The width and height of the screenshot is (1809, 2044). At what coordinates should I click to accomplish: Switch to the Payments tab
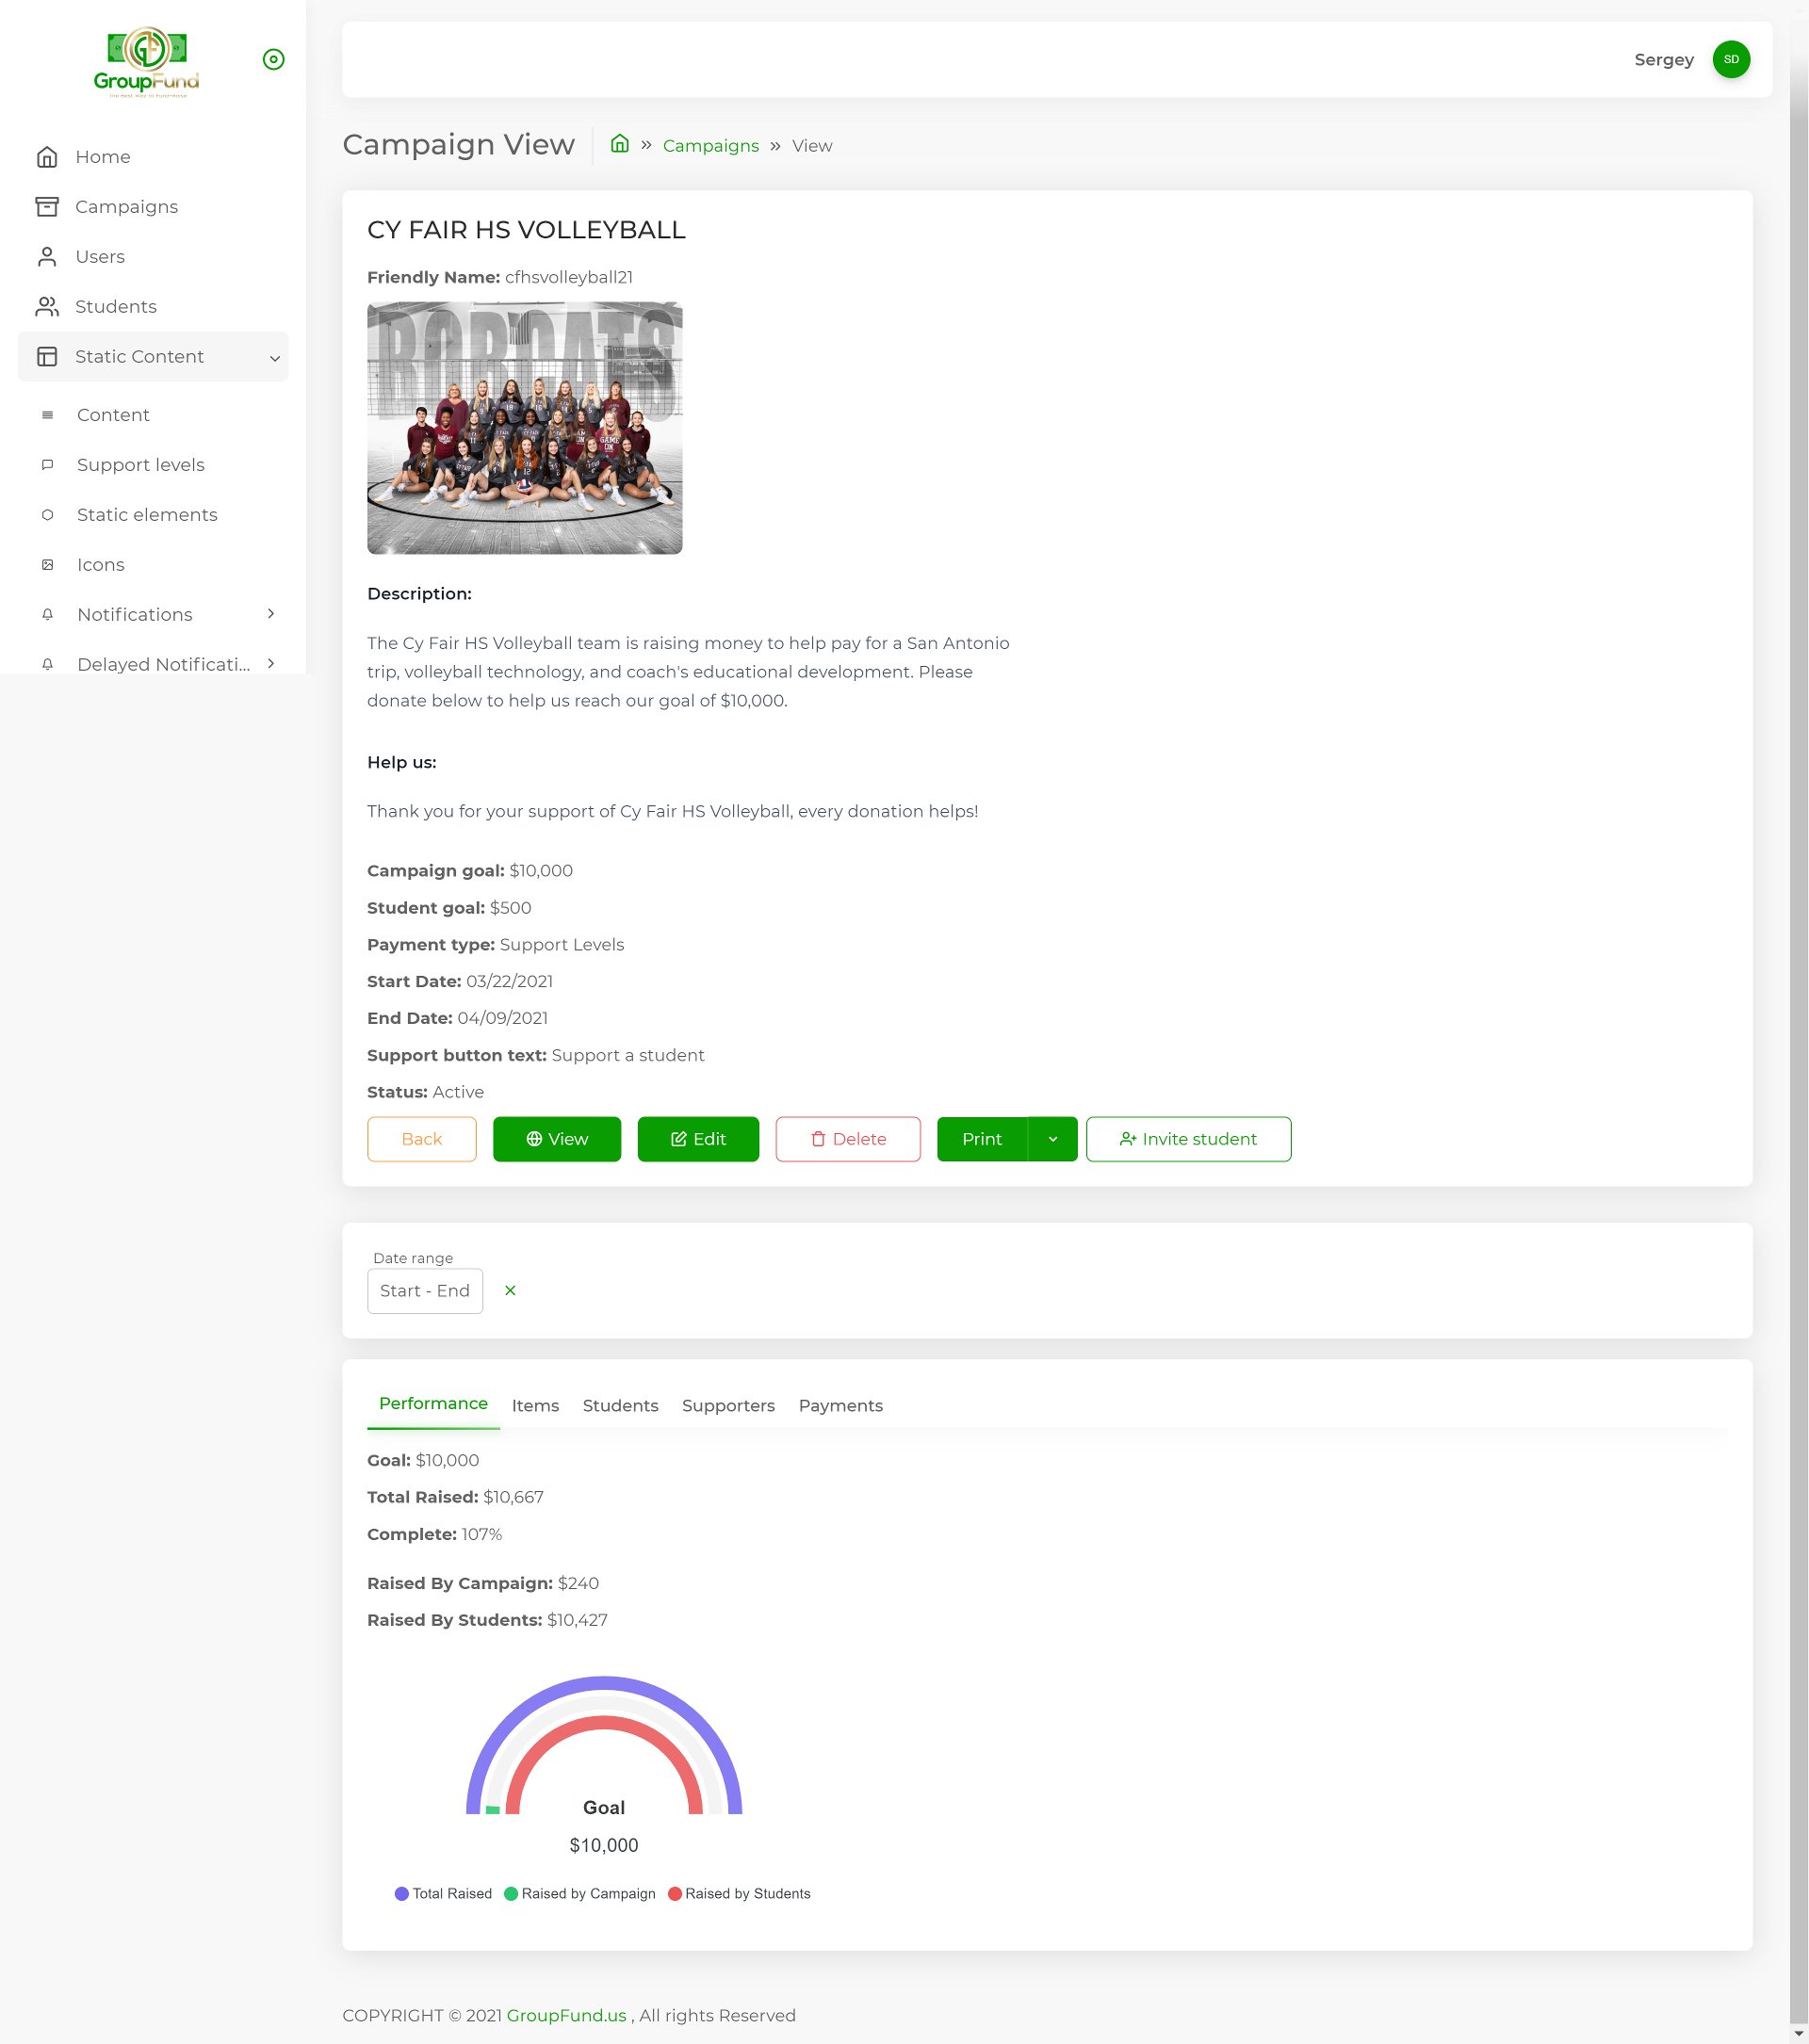pos(840,1405)
